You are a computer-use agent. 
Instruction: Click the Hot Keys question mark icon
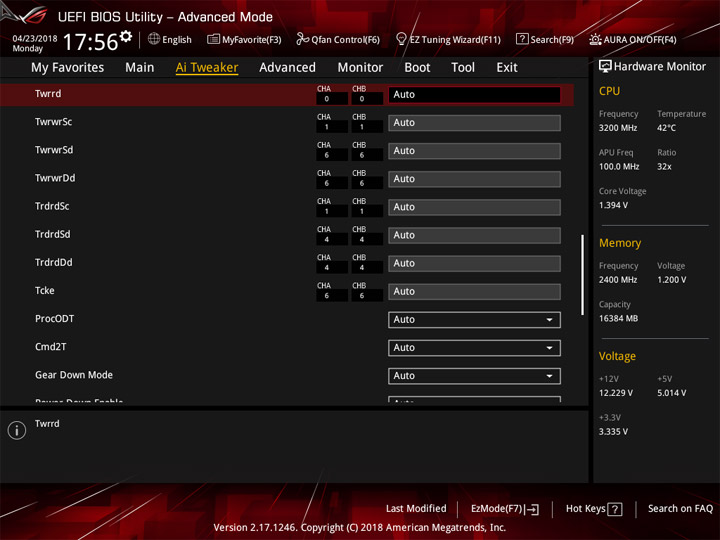(614, 509)
